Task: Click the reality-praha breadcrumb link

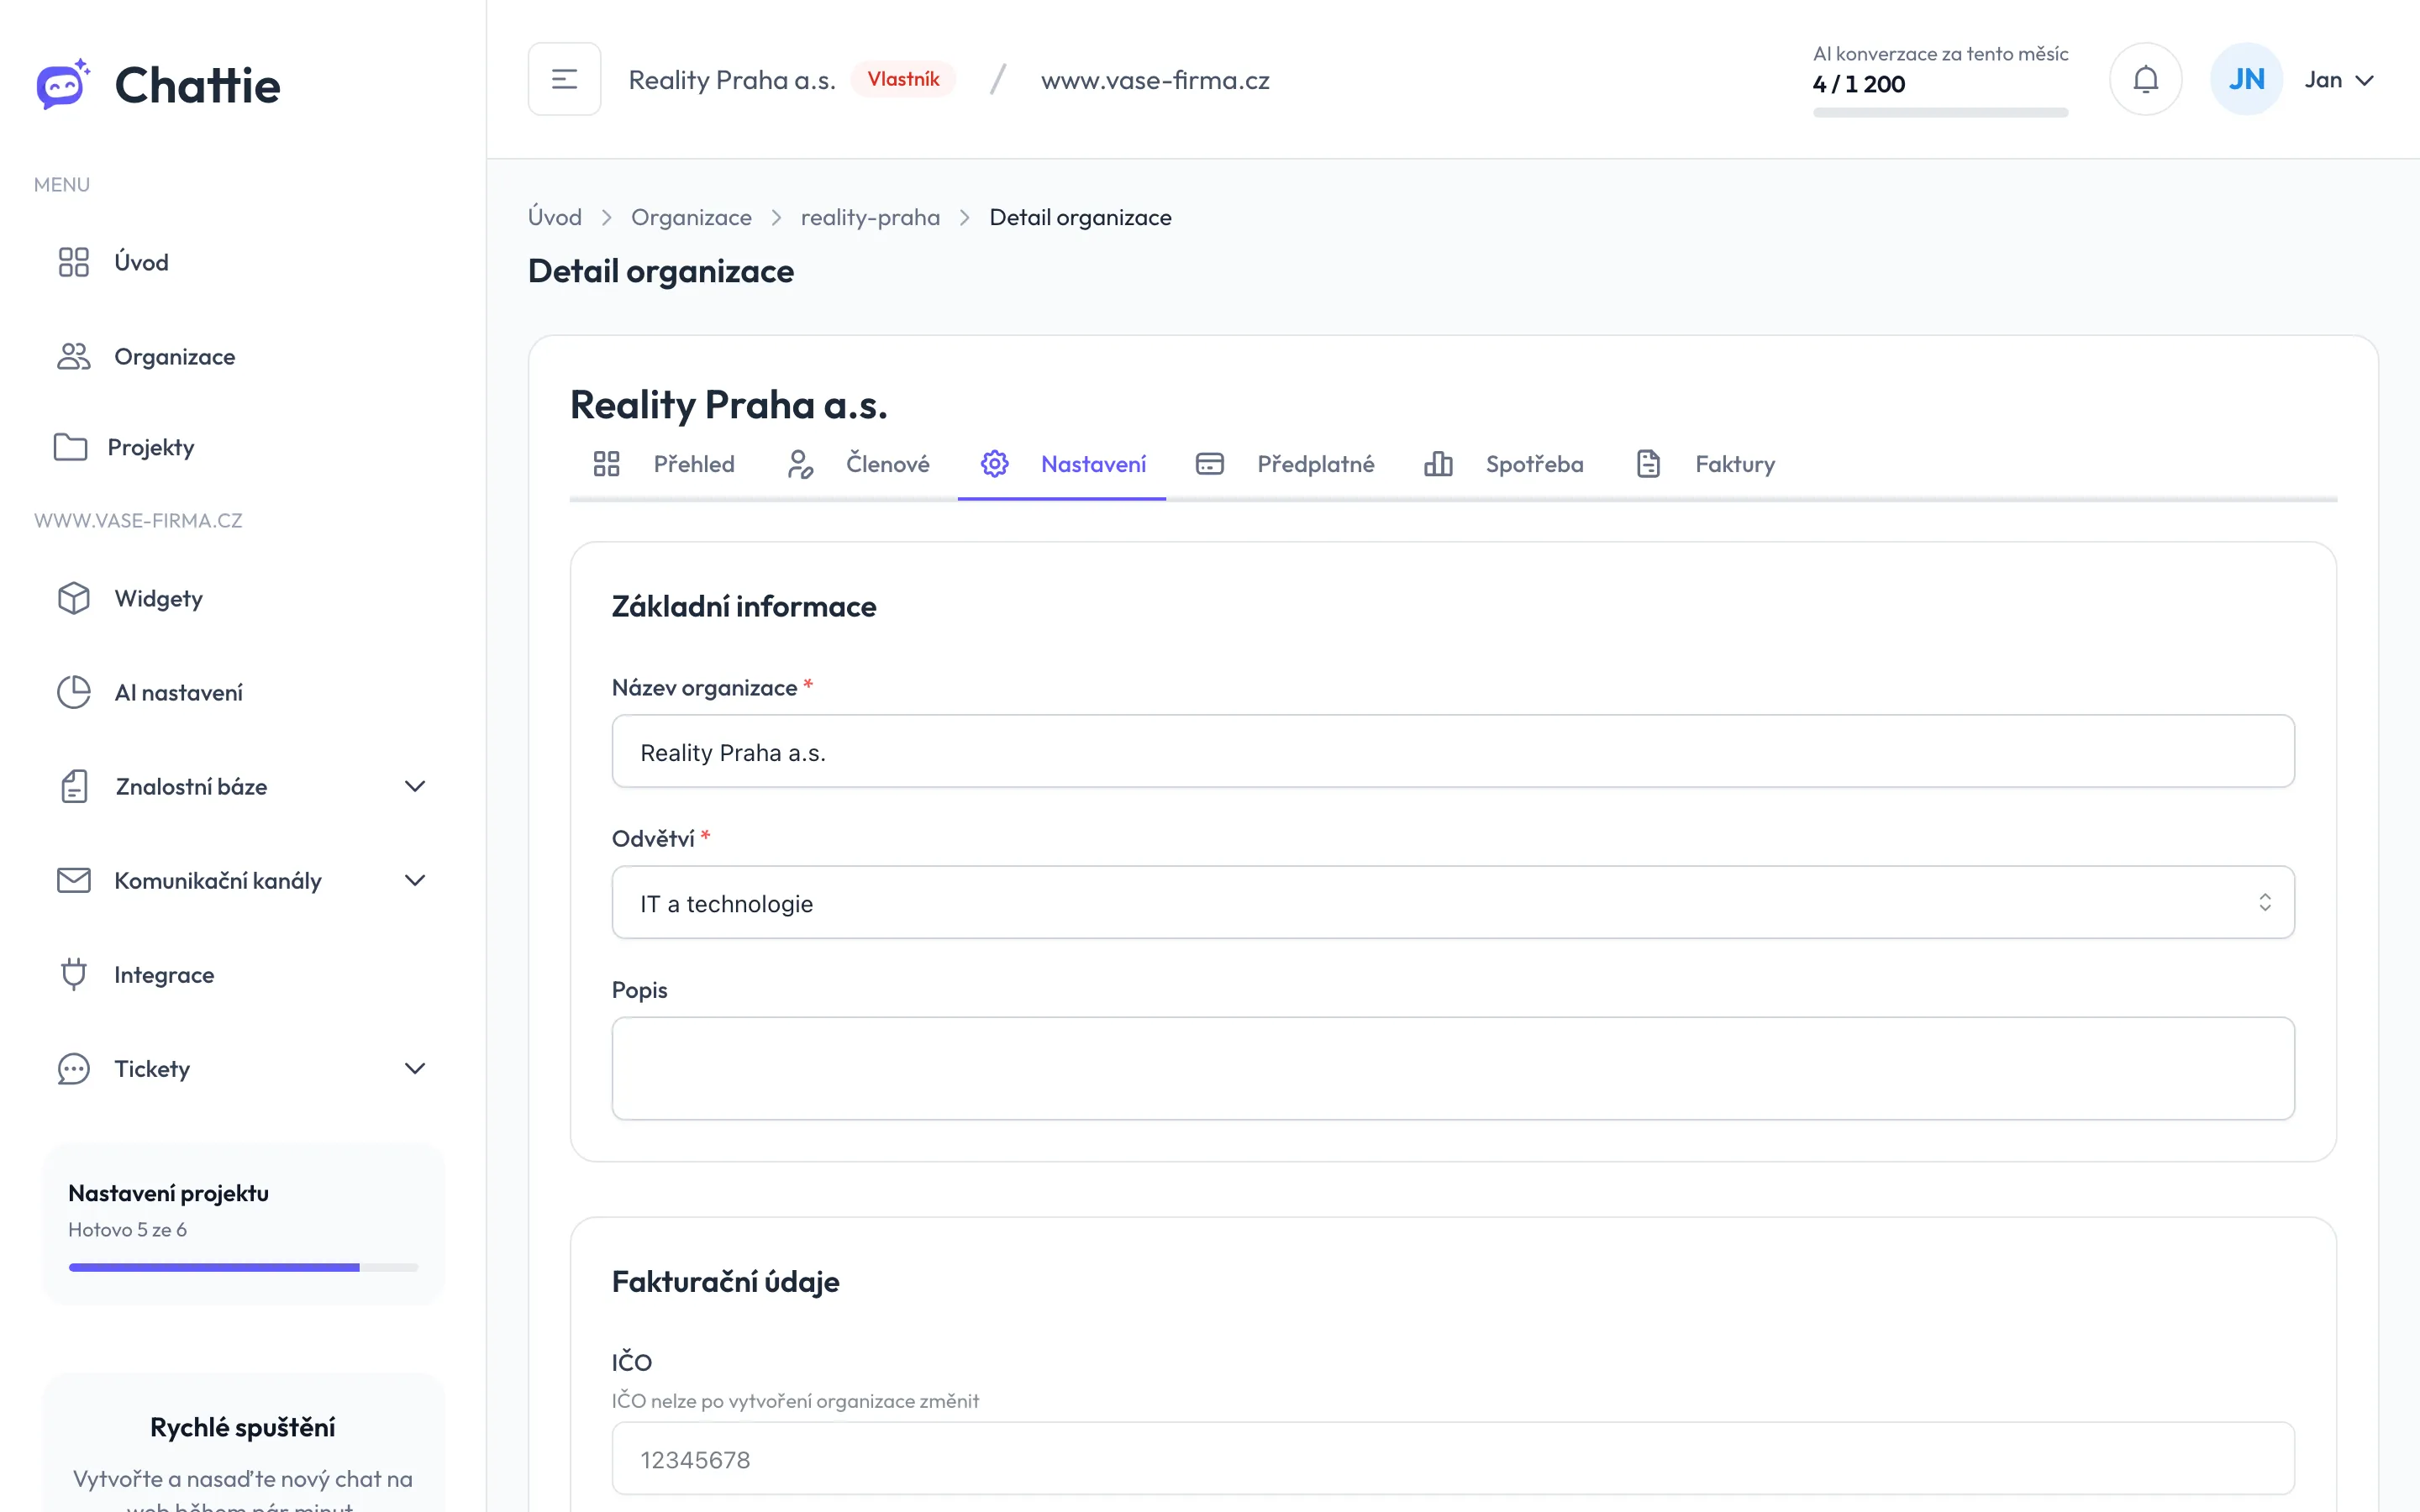Action: point(870,217)
